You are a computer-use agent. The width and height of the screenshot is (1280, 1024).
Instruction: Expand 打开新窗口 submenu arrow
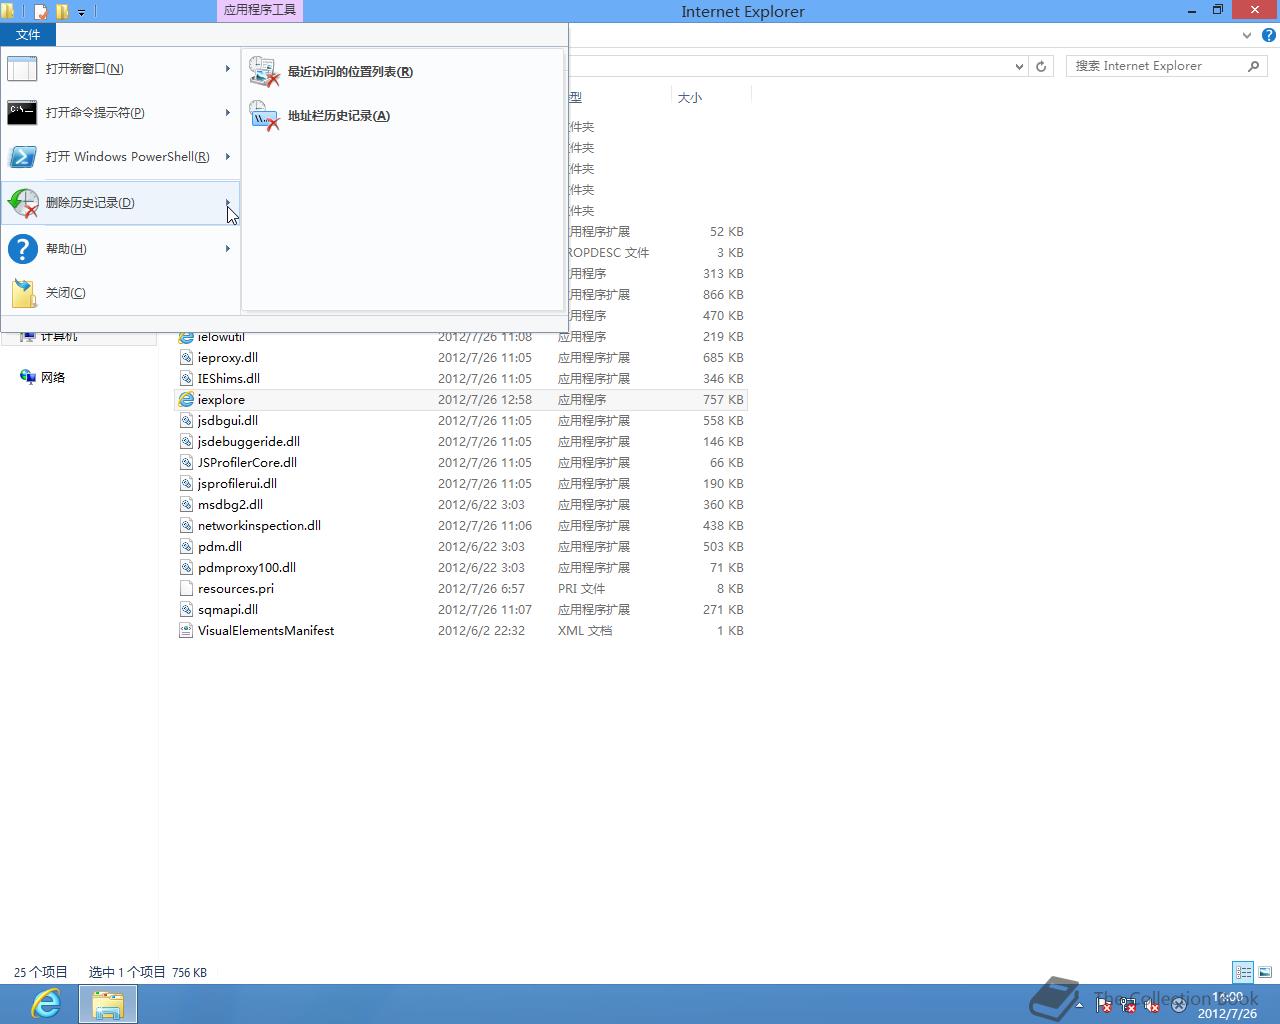point(228,69)
